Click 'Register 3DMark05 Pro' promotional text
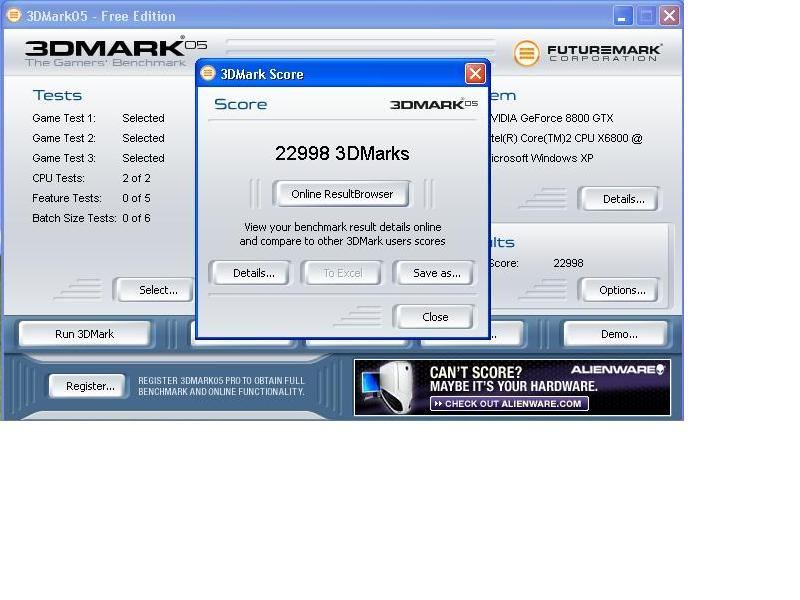 (x=221, y=386)
